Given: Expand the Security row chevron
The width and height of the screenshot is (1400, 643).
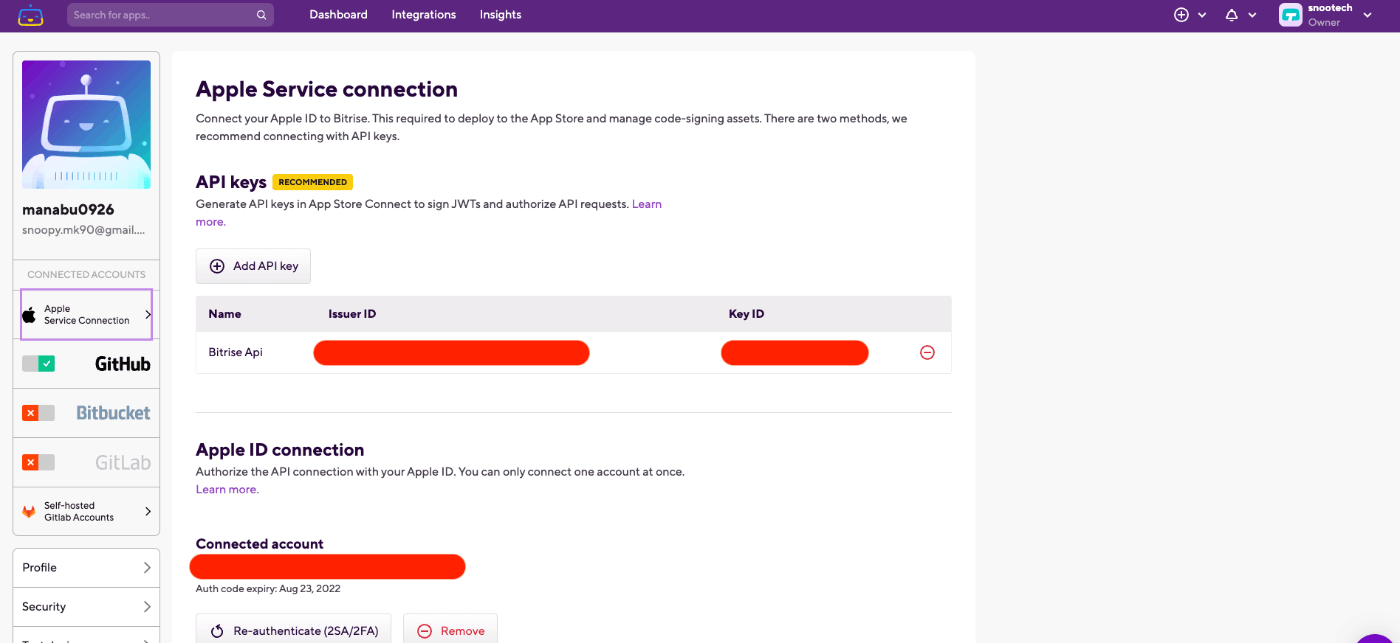Looking at the screenshot, I should click(x=147, y=607).
